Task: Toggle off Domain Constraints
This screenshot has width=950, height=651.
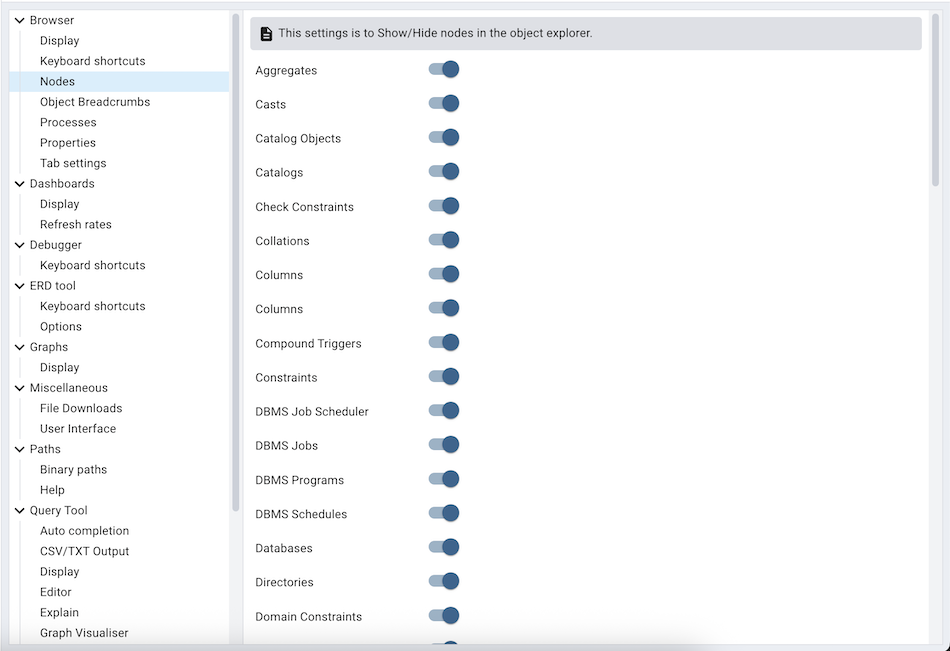Action: tap(443, 616)
